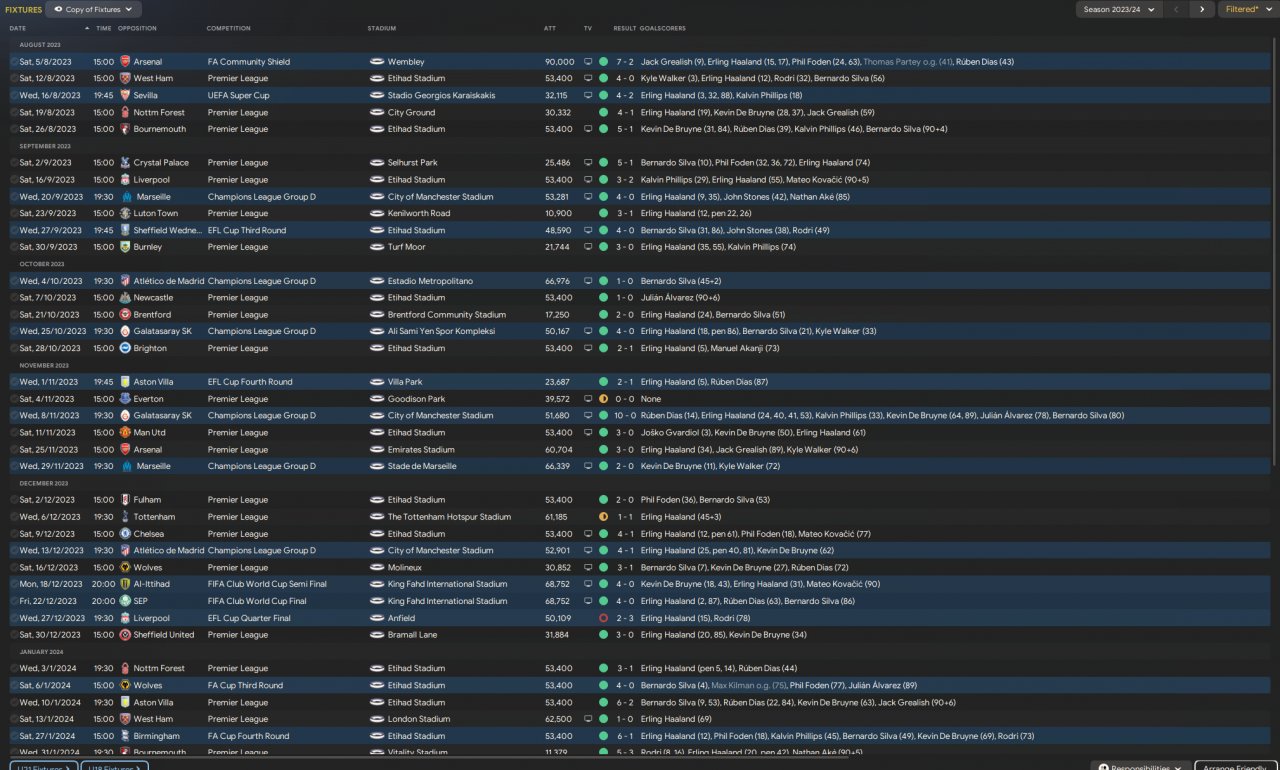
Task: Select the row circle for Sat, 12/8/2023
Action: tap(14, 79)
